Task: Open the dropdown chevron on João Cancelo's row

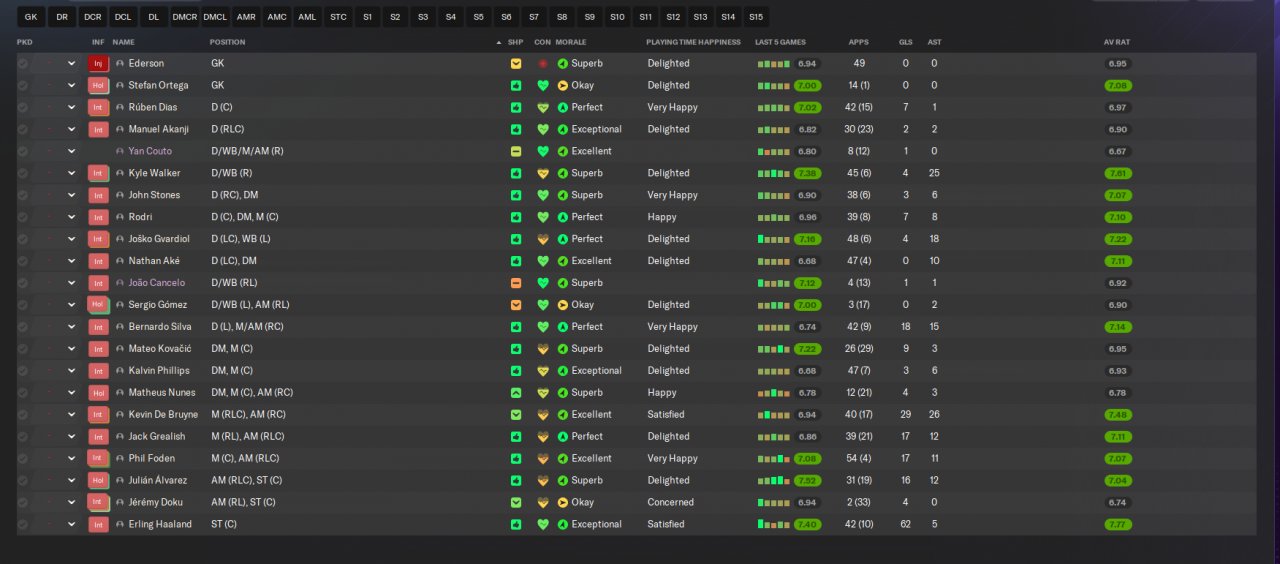Action: coord(71,283)
